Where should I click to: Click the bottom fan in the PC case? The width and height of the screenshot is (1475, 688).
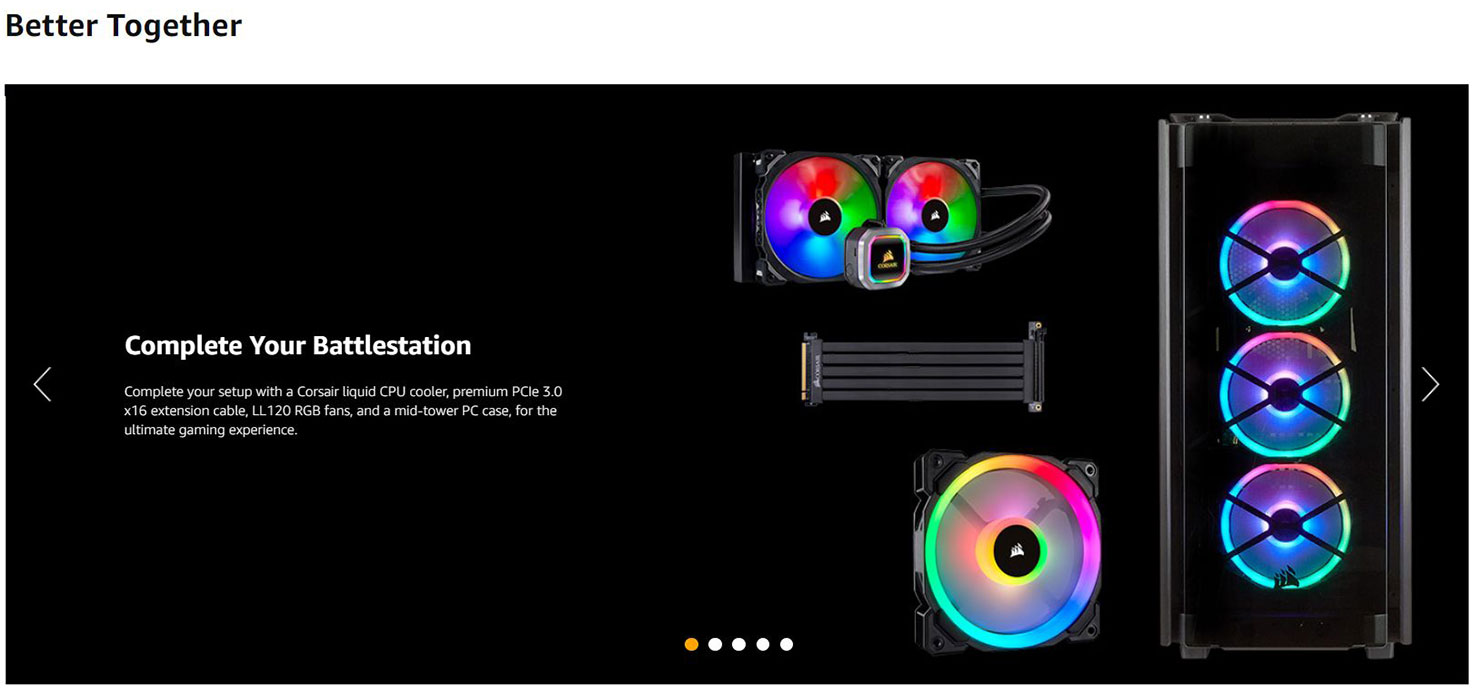(1285, 525)
